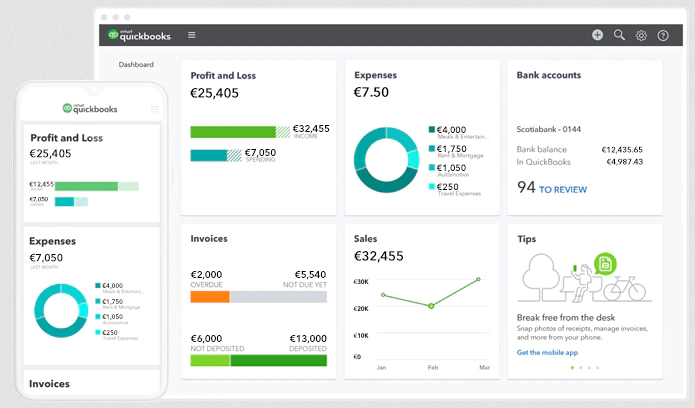Image resolution: width=695 pixels, height=408 pixels.
Task: Click the QuickBooks logo in desktop header
Action: tap(139, 35)
